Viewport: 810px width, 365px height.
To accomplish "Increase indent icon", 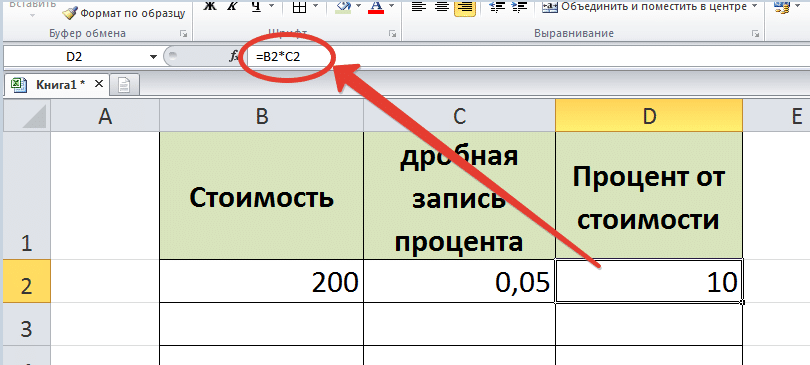I will [x=519, y=6].
